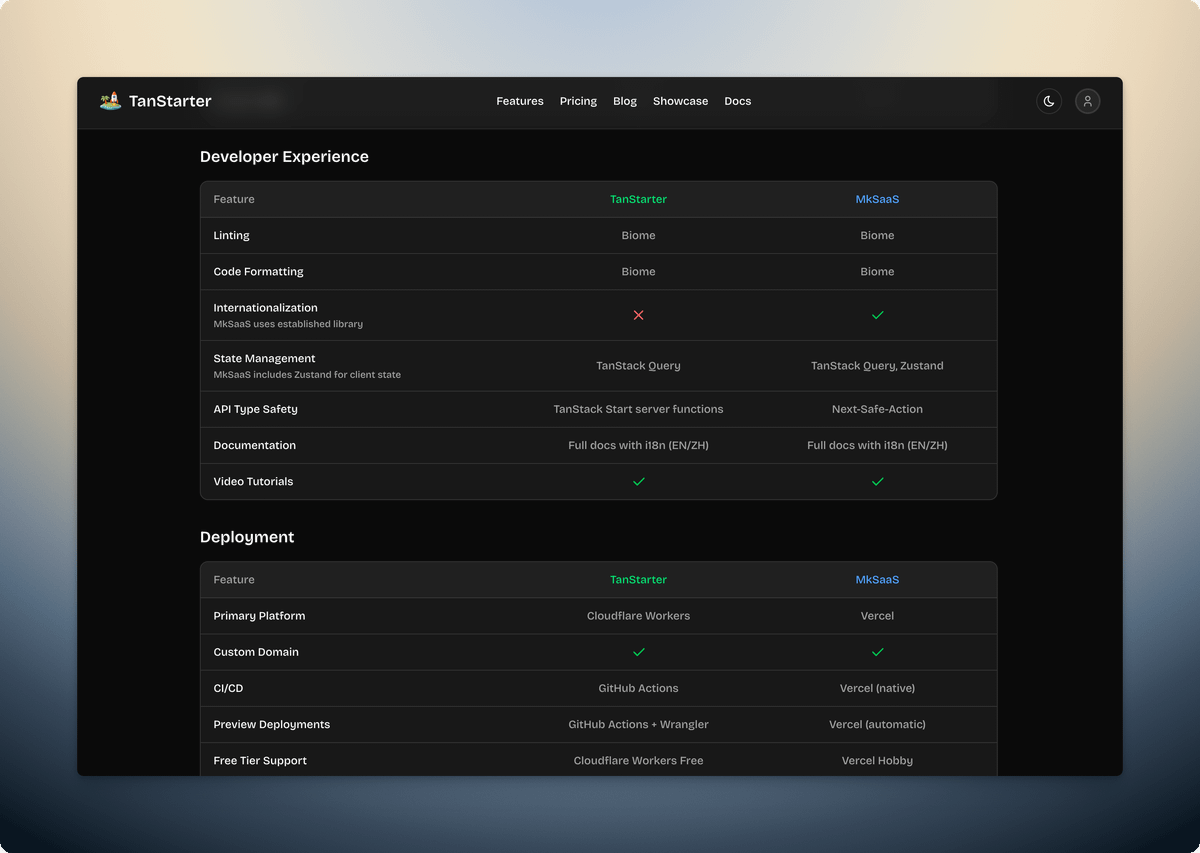Click MkSaaS checkmark for Custom Domain
The width and height of the screenshot is (1200, 853).
(x=878, y=652)
